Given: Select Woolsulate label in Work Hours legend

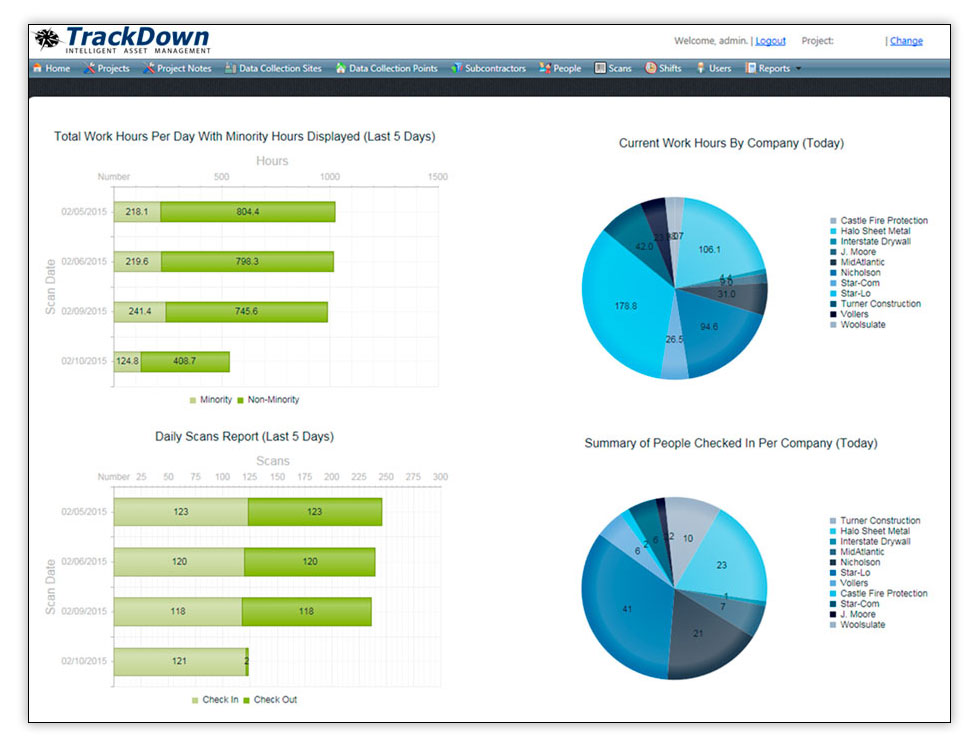Looking at the screenshot, I should point(863,324).
